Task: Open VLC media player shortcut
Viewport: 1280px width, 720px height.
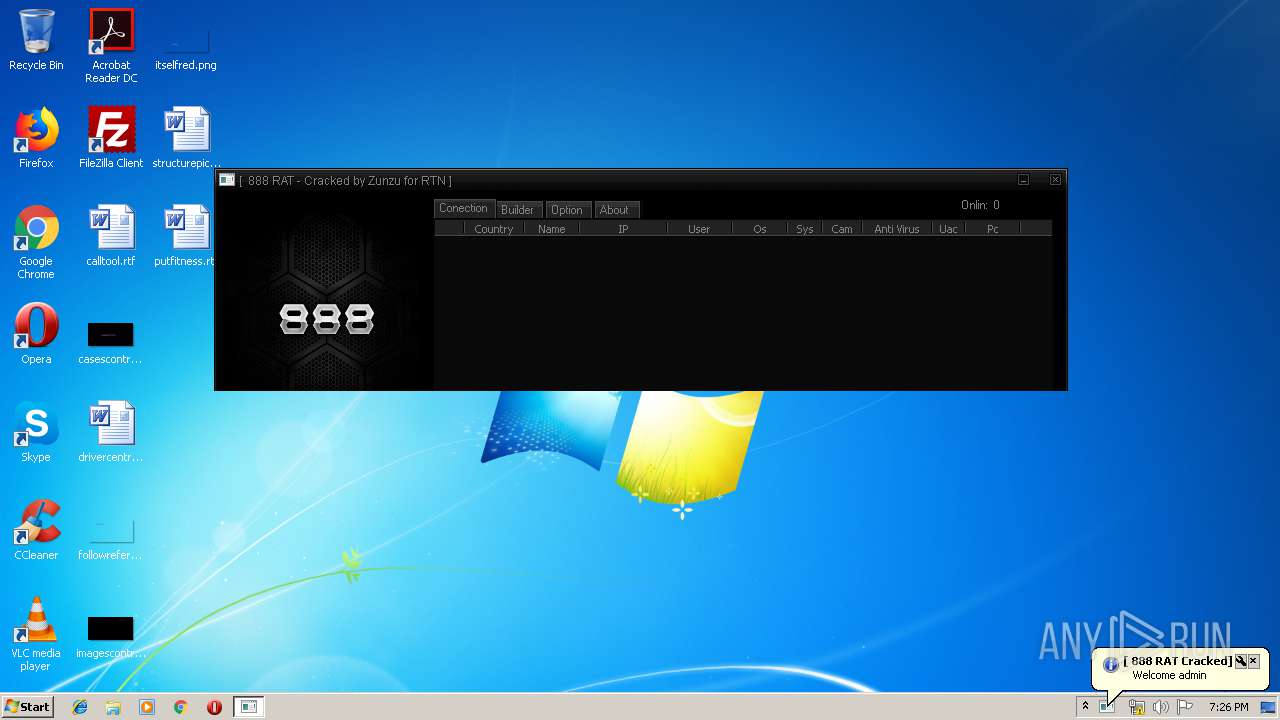Action: [x=36, y=634]
